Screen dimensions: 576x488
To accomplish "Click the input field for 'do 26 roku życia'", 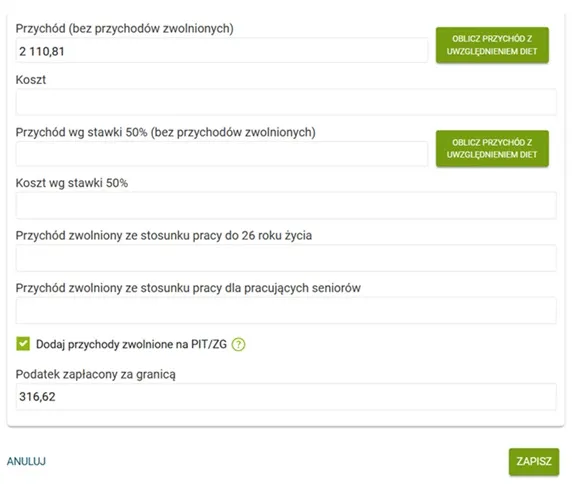I will pyautogui.click(x=286, y=258).
